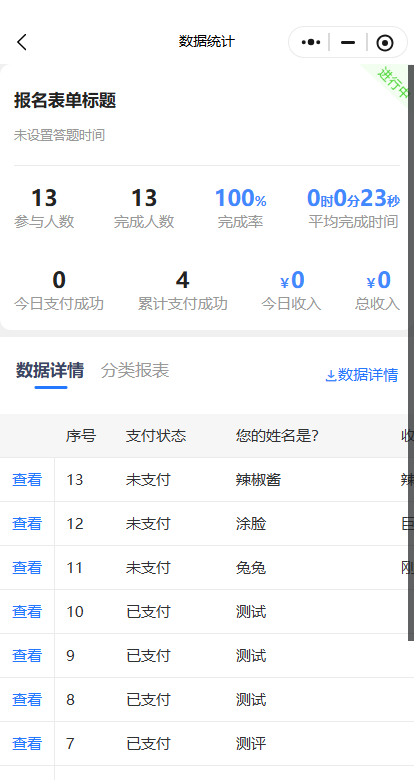Select the 数据详情 tab
The width and height of the screenshot is (414, 780).
[50, 370]
